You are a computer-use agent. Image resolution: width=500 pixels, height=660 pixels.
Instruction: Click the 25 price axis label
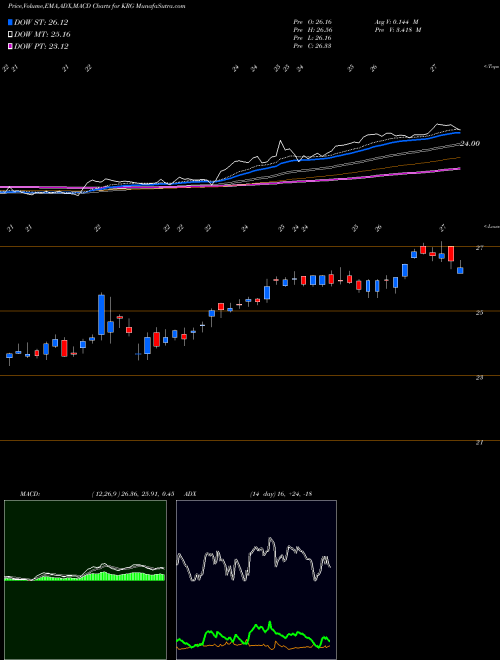point(479,313)
